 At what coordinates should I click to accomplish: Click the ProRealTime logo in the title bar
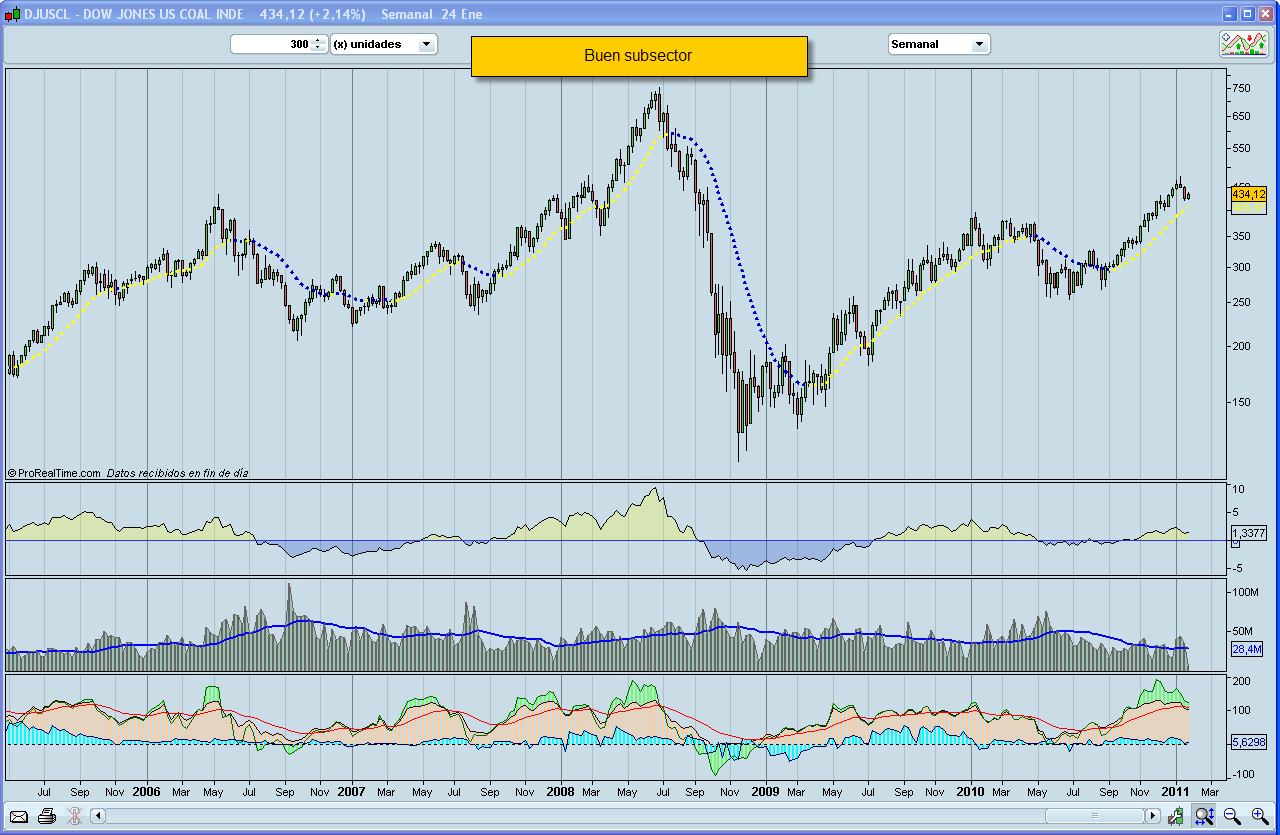point(11,14)
